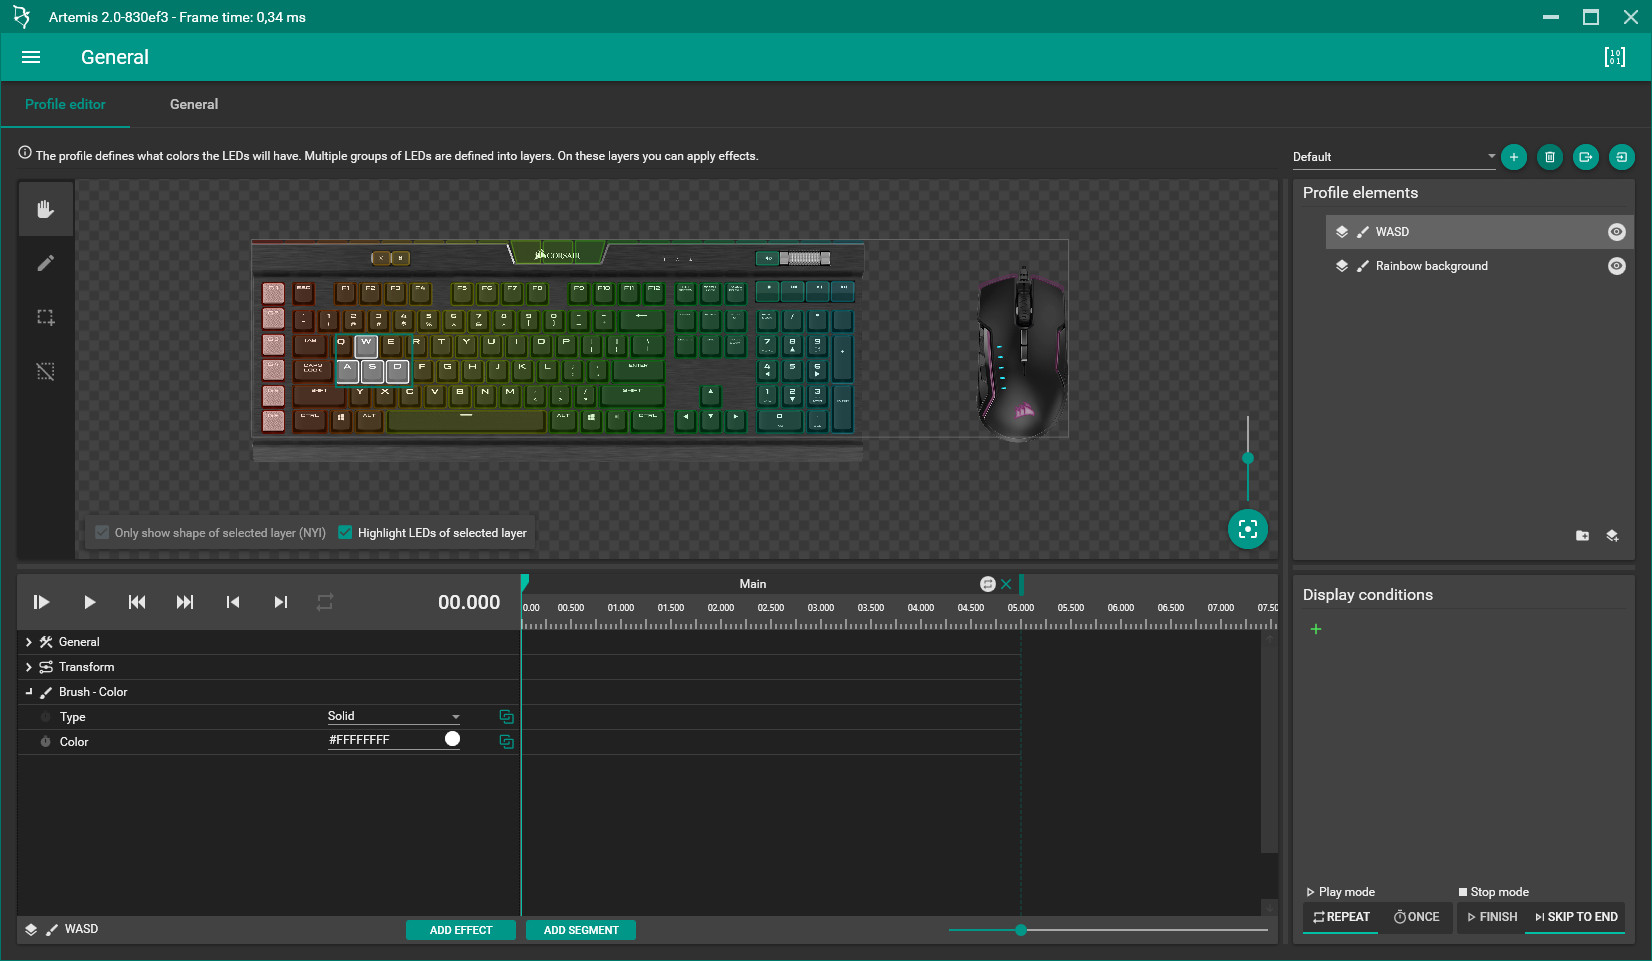Click the fit-to-screen zoom button

(1247, 529)
